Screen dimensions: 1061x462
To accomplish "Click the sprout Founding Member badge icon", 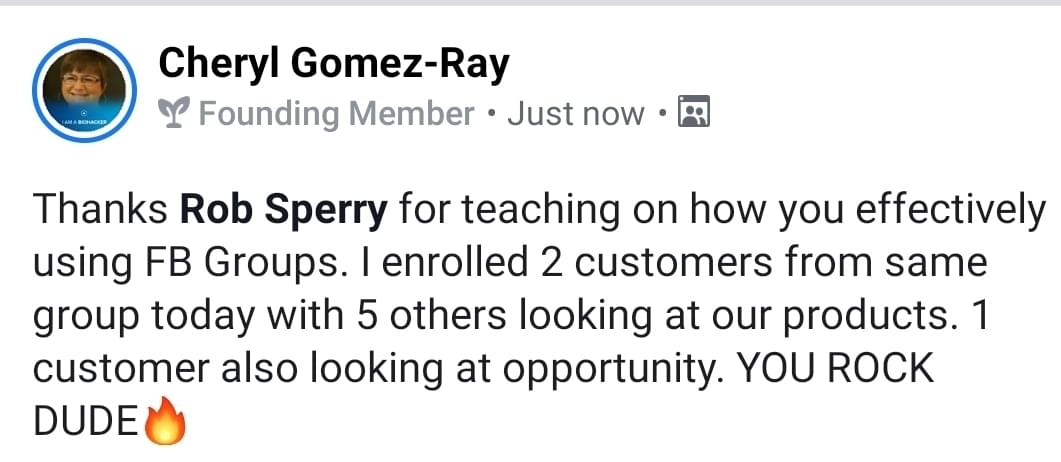I will 175,114.
